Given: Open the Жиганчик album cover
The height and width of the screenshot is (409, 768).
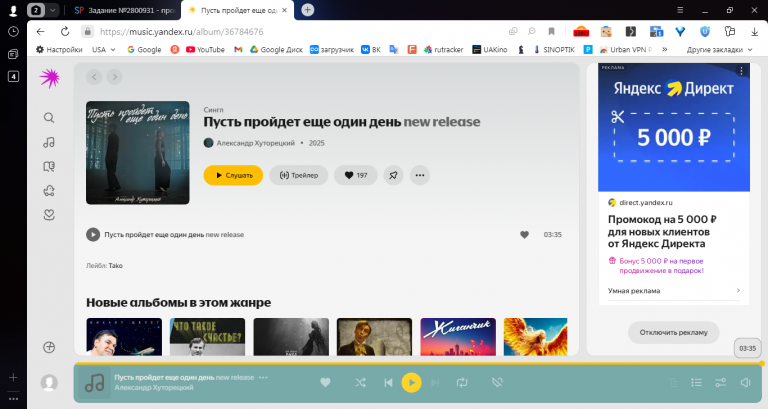Looking at the screenshot, I should (458, 337).
